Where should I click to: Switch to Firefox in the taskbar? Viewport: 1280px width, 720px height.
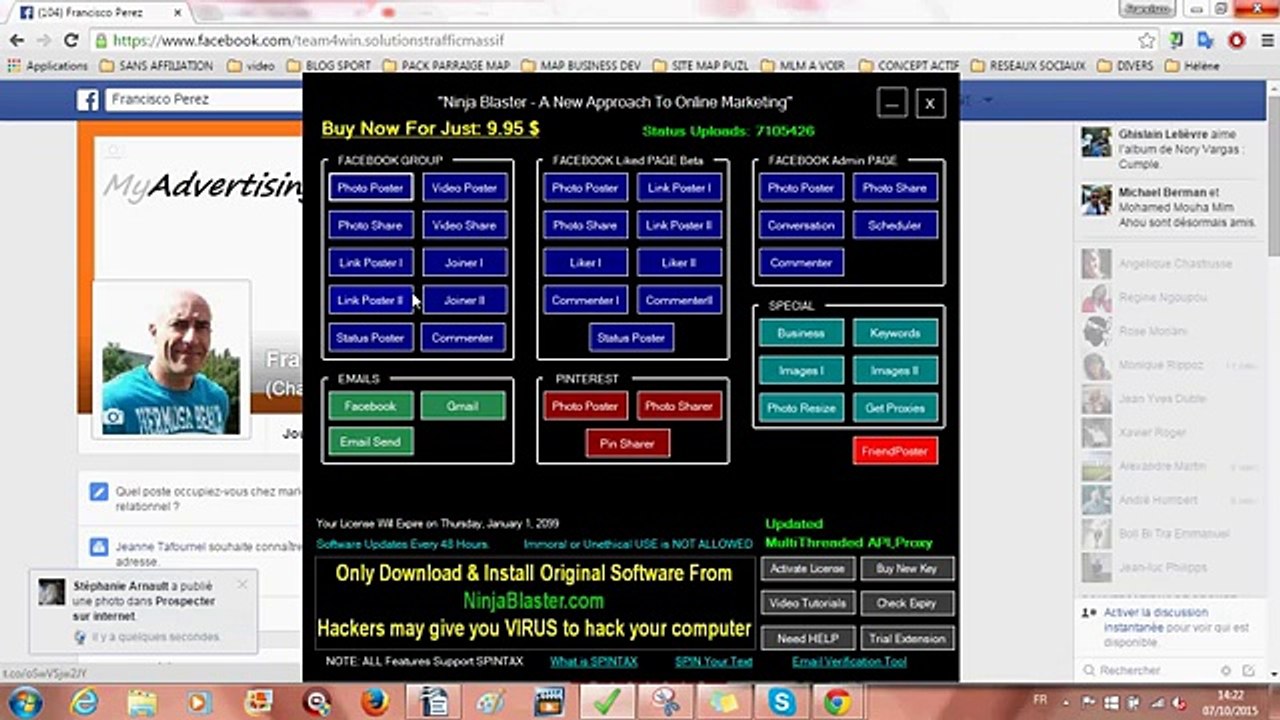tap(374, 702)
